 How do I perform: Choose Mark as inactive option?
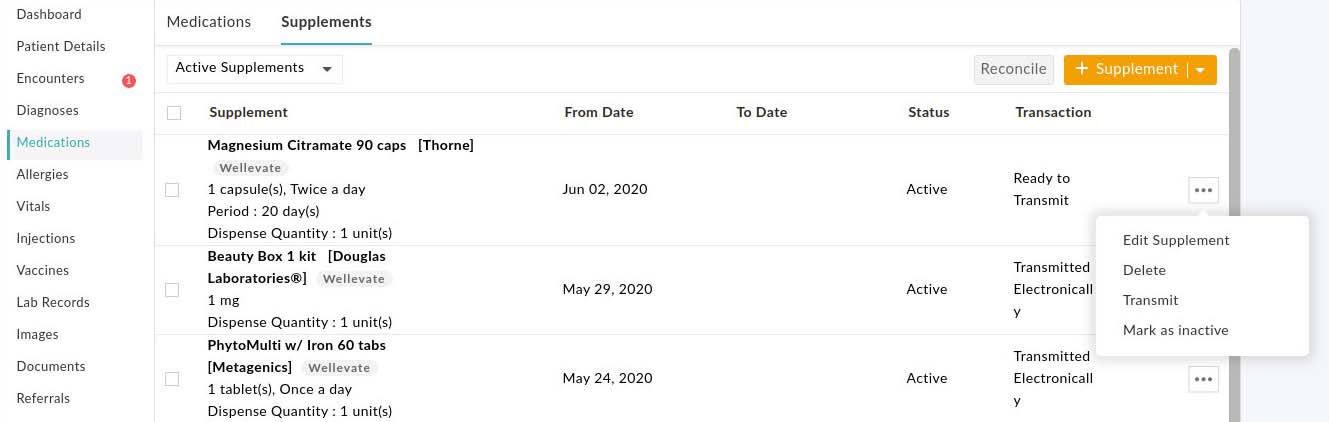[x=1175, y=331]
